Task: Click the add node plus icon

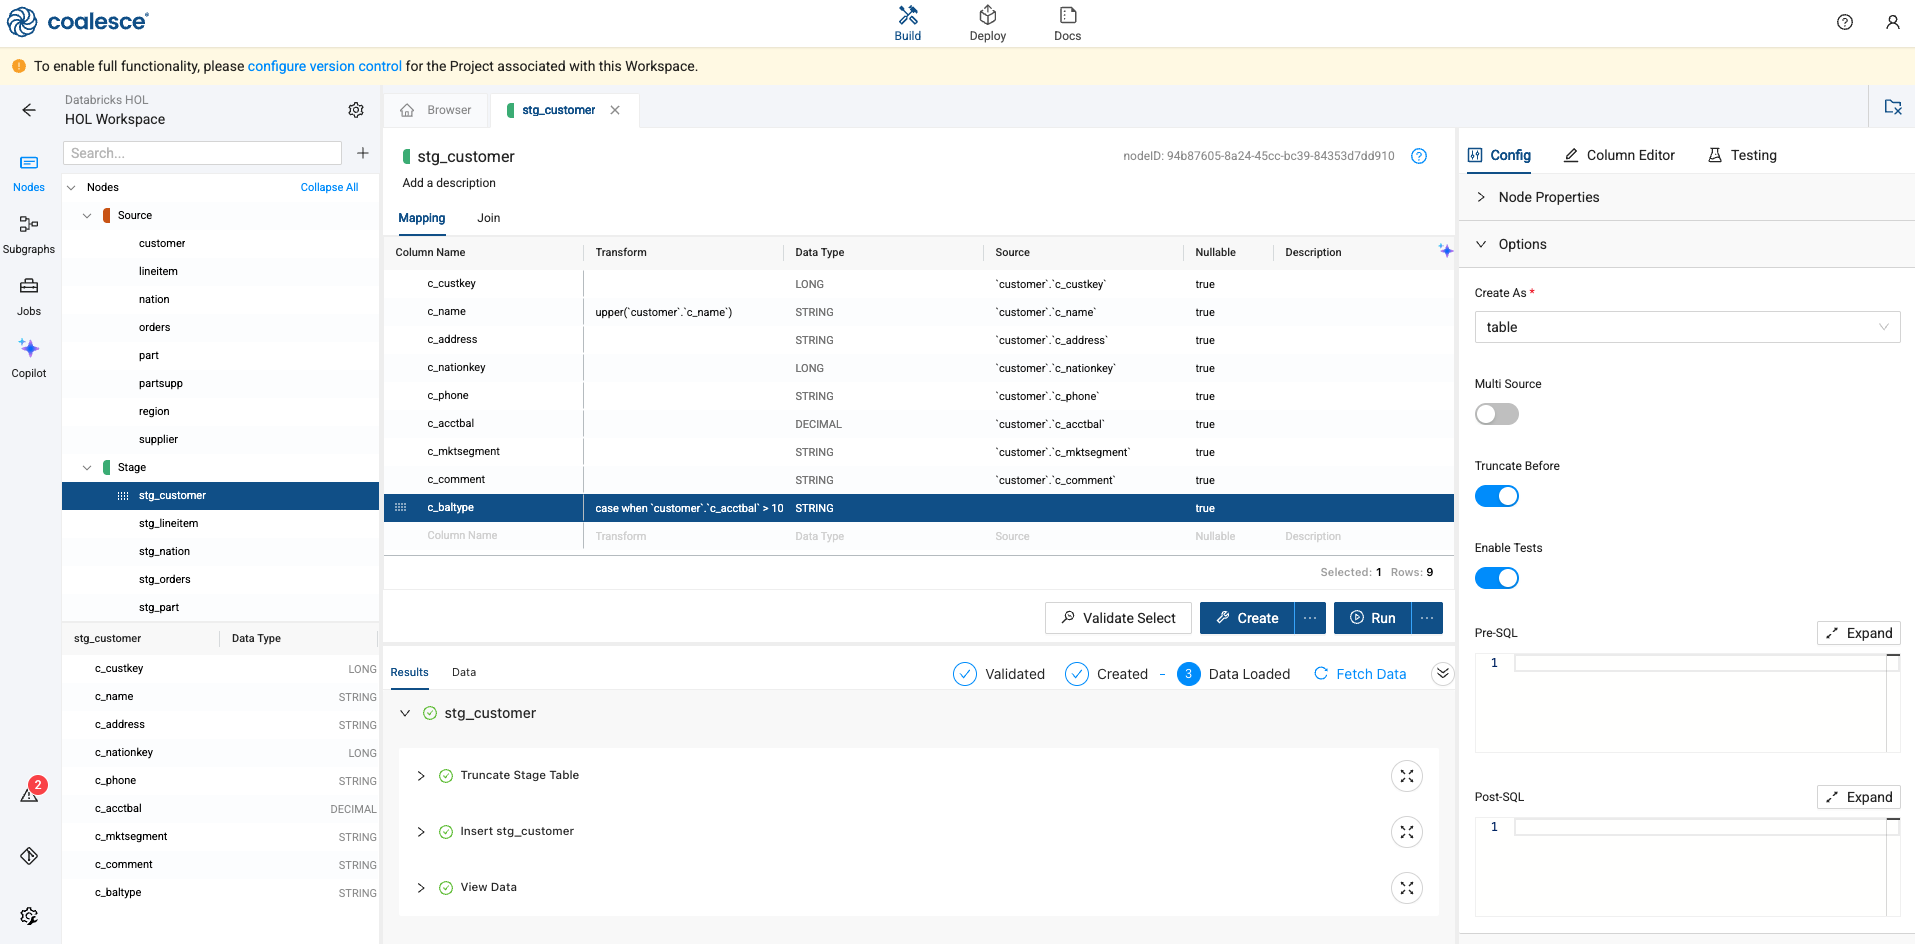Action: pyautogui.click(x=363, y=153)
